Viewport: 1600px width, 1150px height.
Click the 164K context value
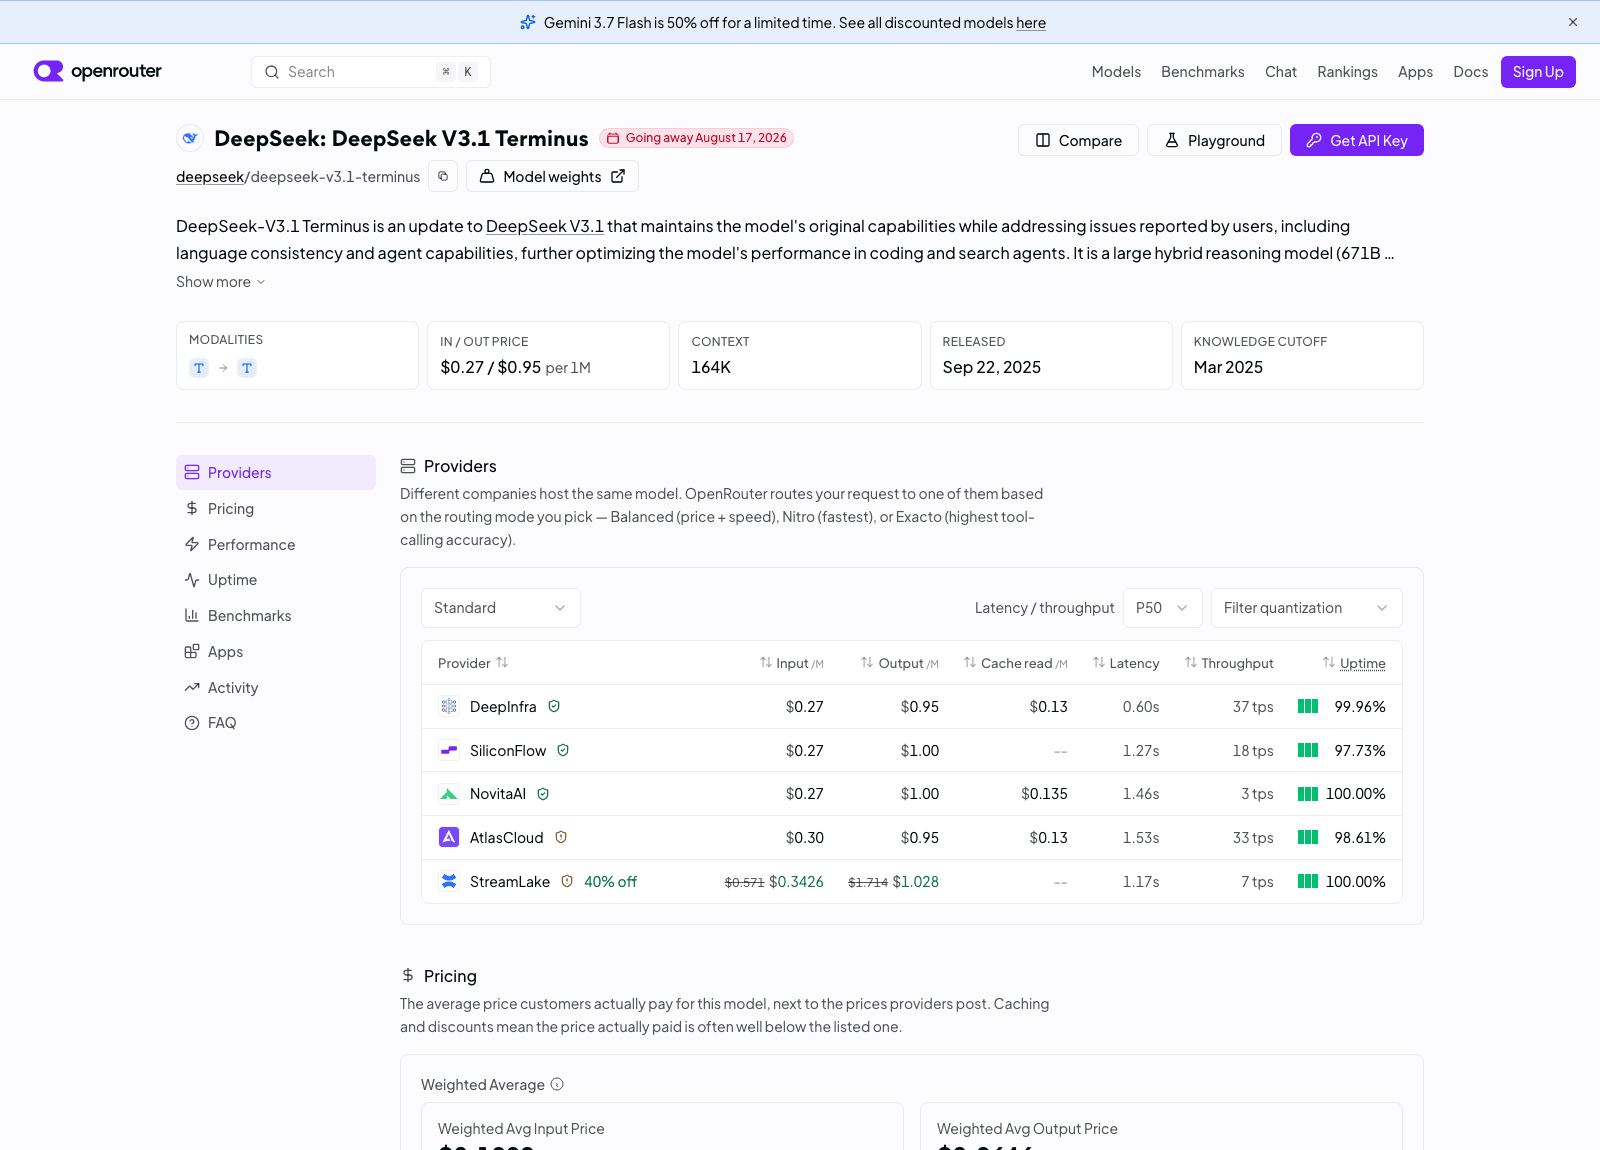pyautogui.click(x=711, y=367)
